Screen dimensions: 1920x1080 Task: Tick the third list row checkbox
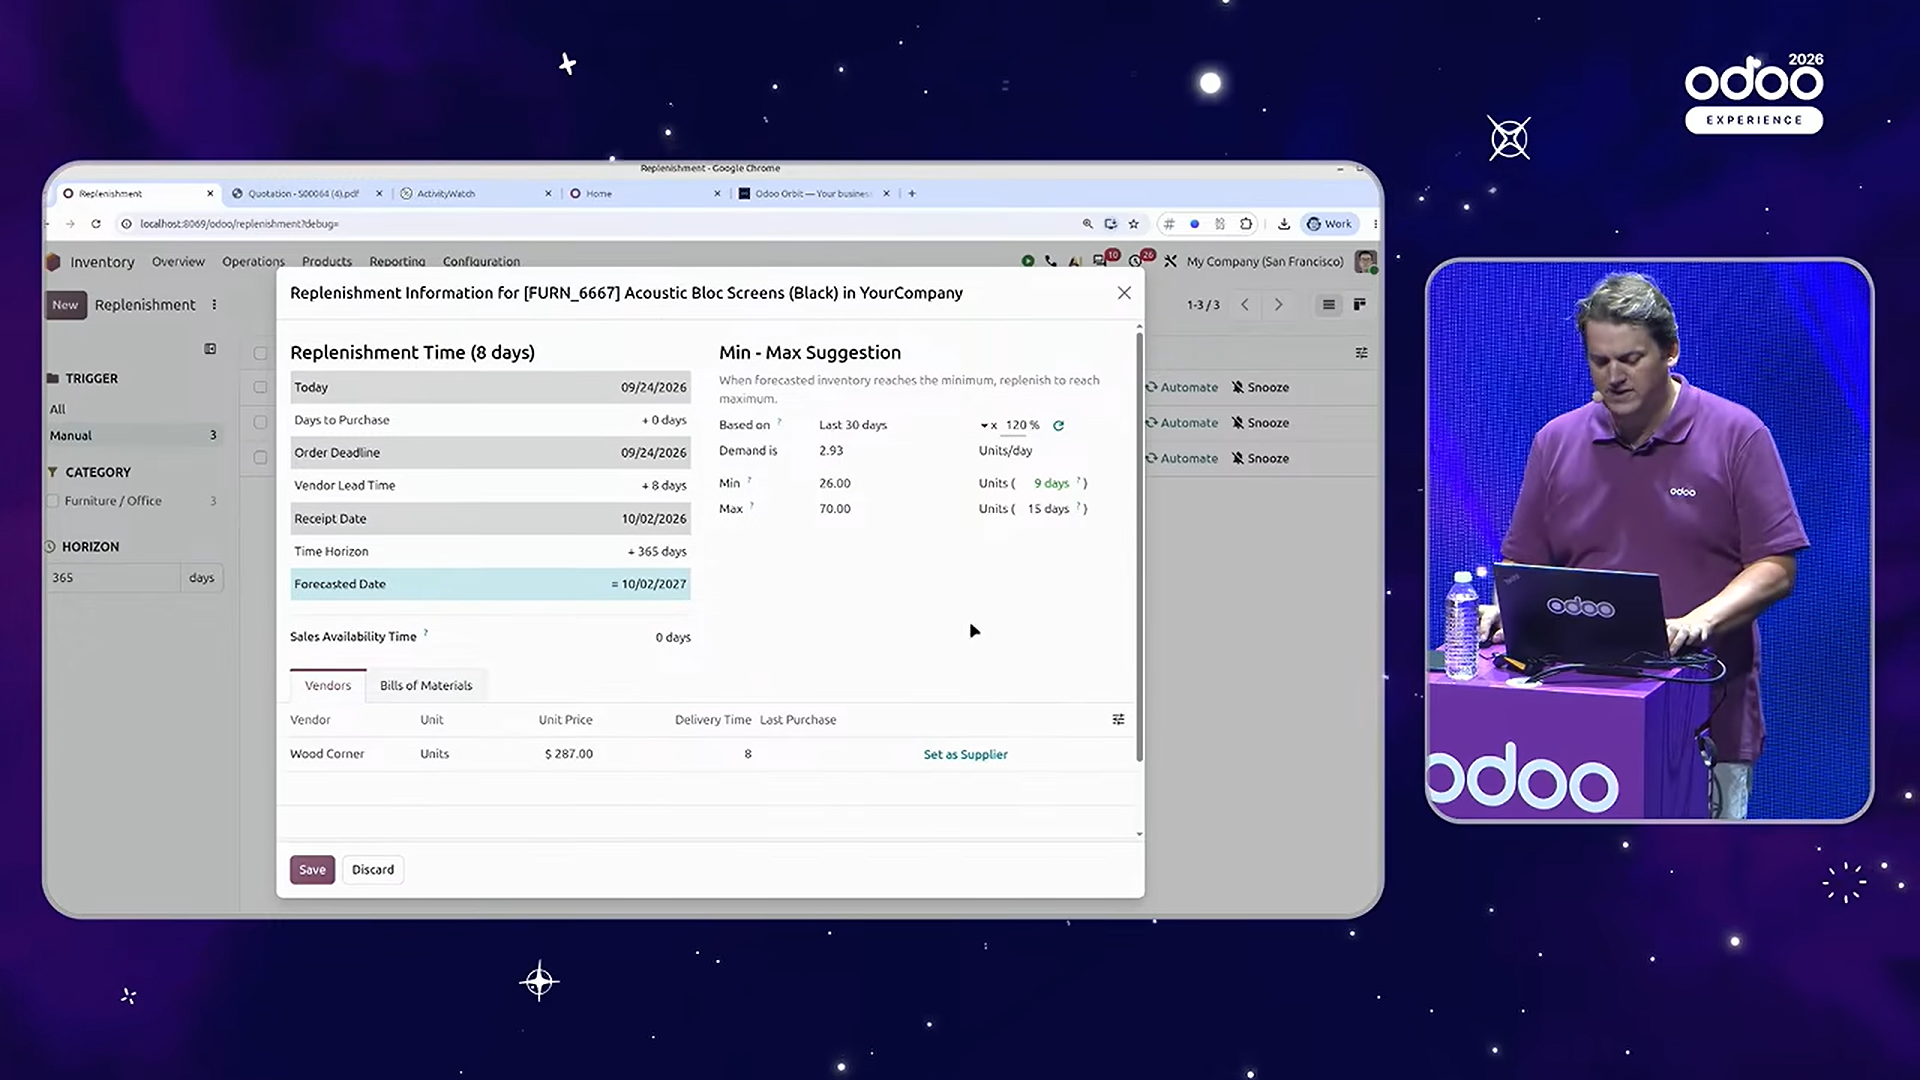(x=260, y=458)
